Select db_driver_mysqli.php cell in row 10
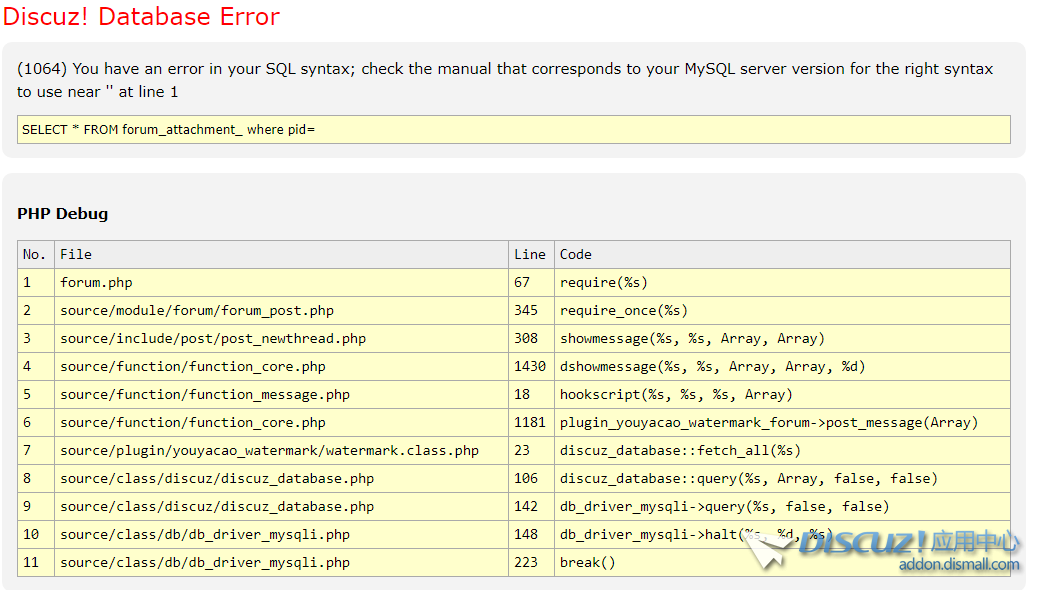Image resolution: width=1038 pixels, height=590 pixels. click(x=281, y=534)
